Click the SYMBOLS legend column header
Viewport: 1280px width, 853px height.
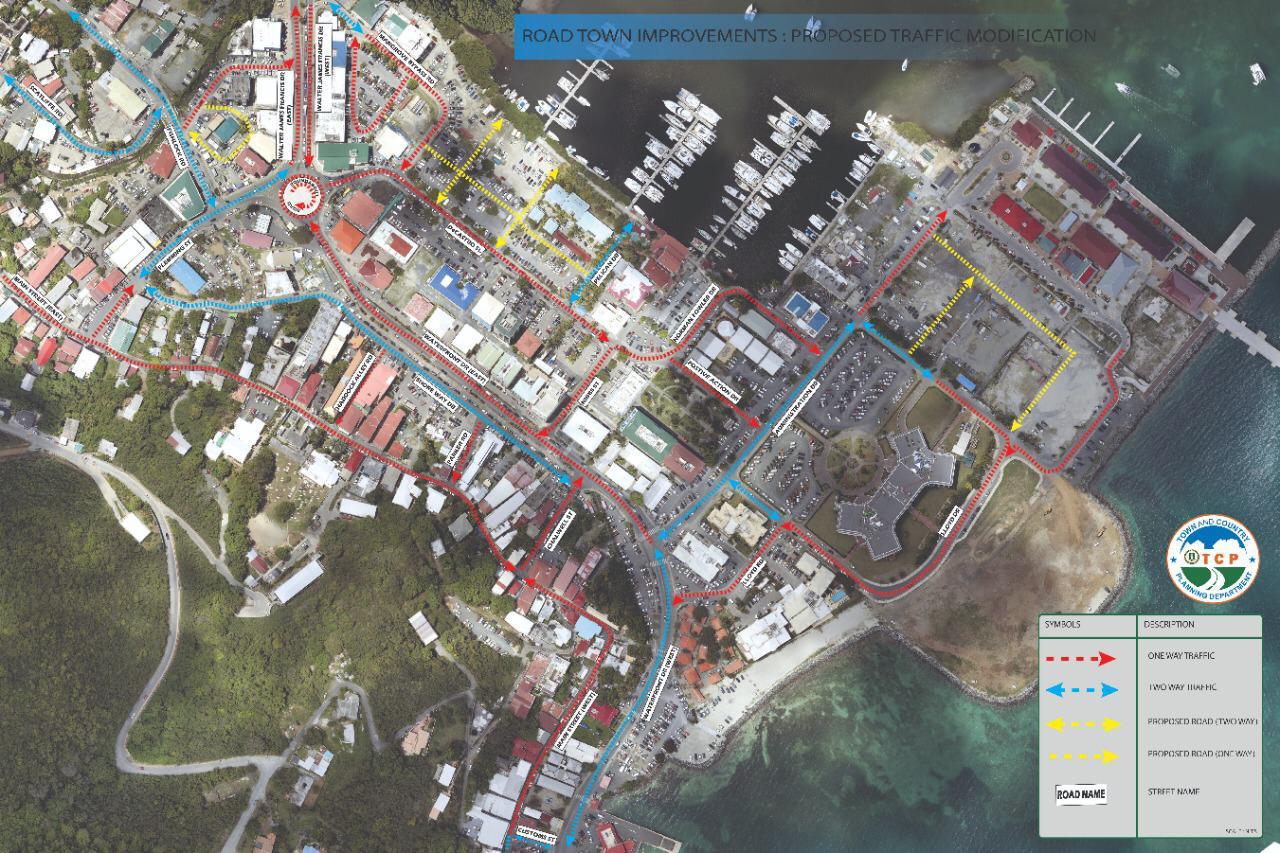point(1063,625)
